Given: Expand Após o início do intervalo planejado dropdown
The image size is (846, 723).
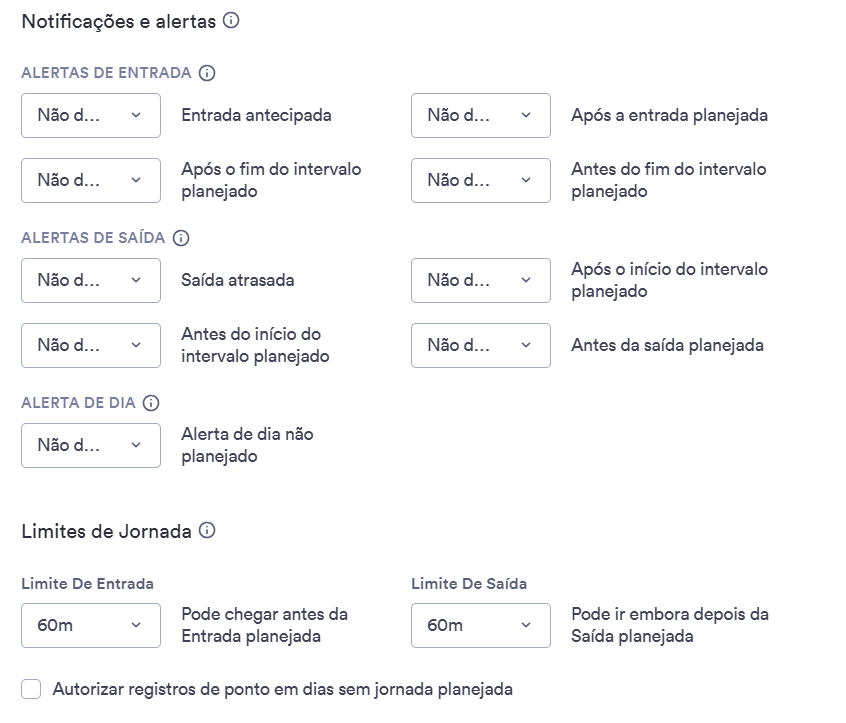Looking at the screenshot, I should coord(481,281).
